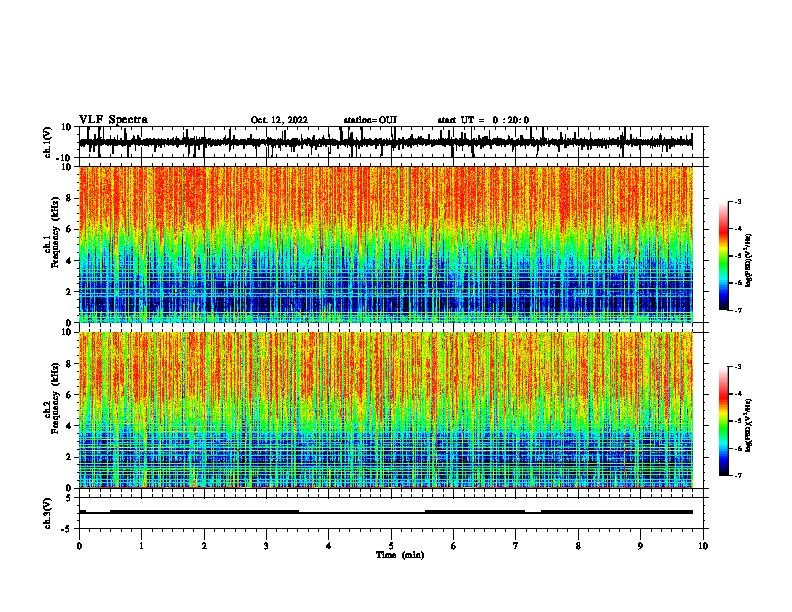
Task: Click the "VLF Spectra" plot title
Action: click(113, 120)
